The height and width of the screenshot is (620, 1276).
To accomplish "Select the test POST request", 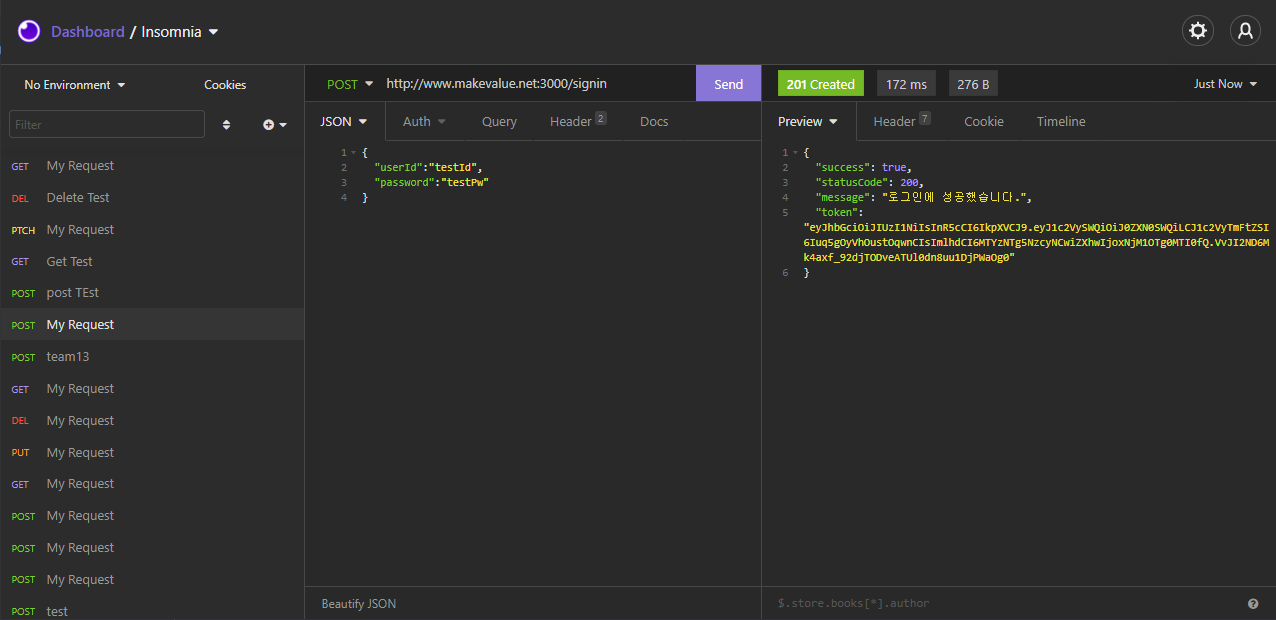I will (152, 611).
